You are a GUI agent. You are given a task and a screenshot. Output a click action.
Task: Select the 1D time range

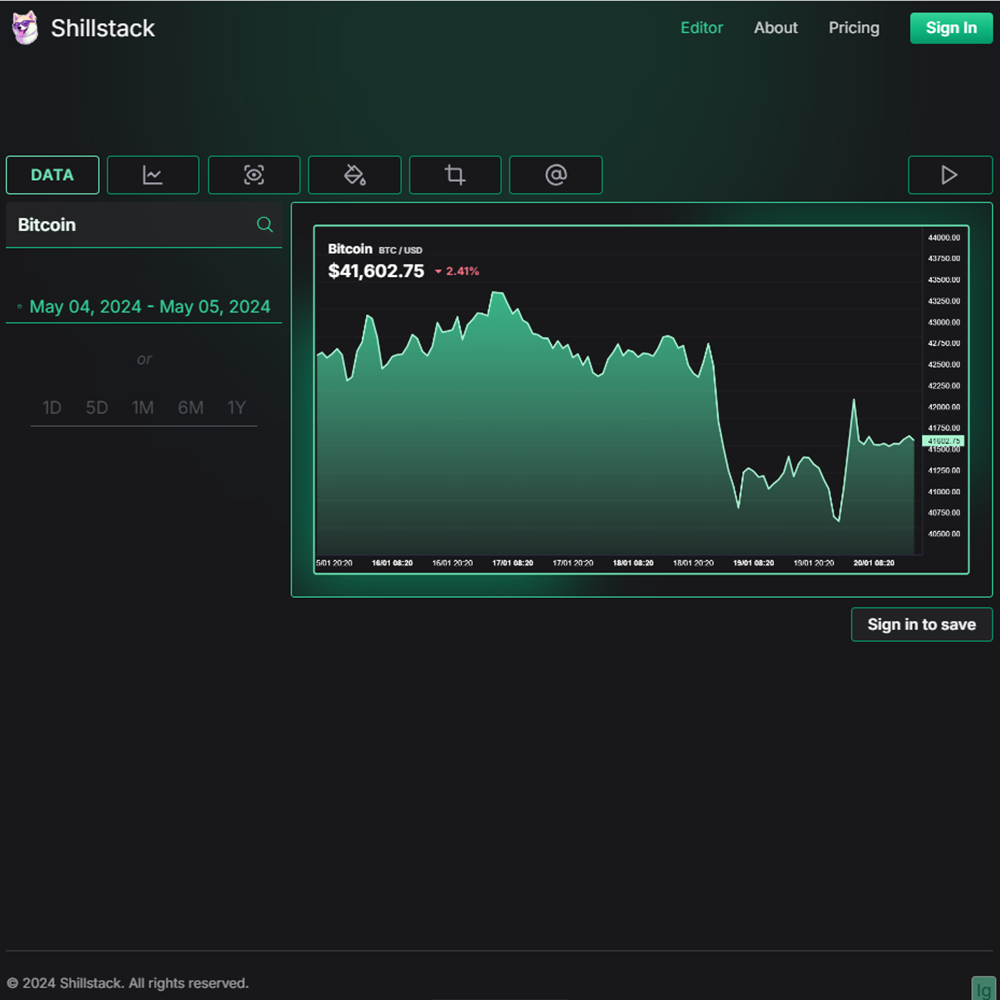[52, 408]
